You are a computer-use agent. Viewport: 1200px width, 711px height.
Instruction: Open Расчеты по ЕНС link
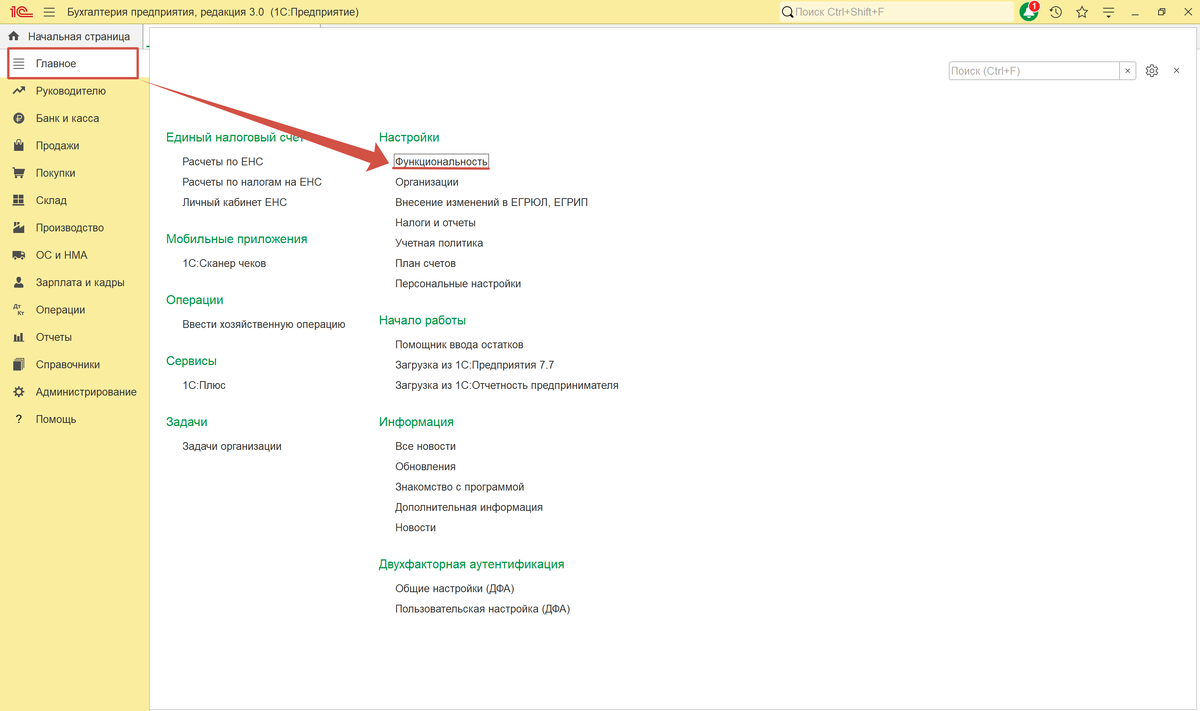[x=222, y=161]
